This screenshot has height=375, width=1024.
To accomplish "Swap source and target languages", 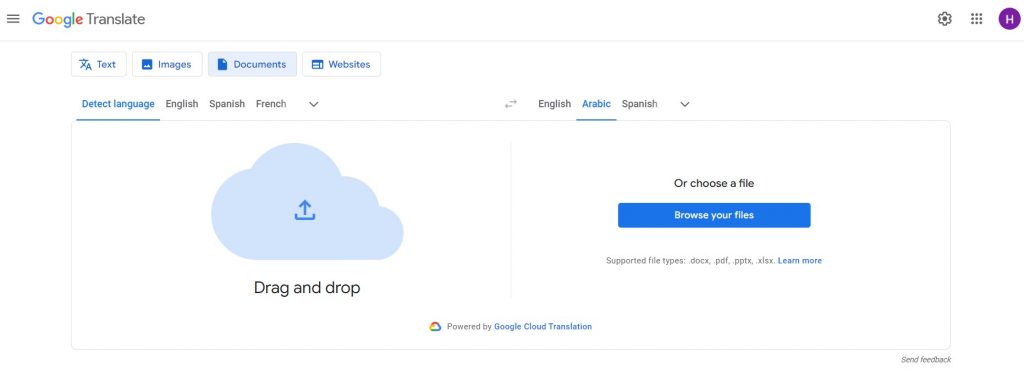I will (511, 104).
